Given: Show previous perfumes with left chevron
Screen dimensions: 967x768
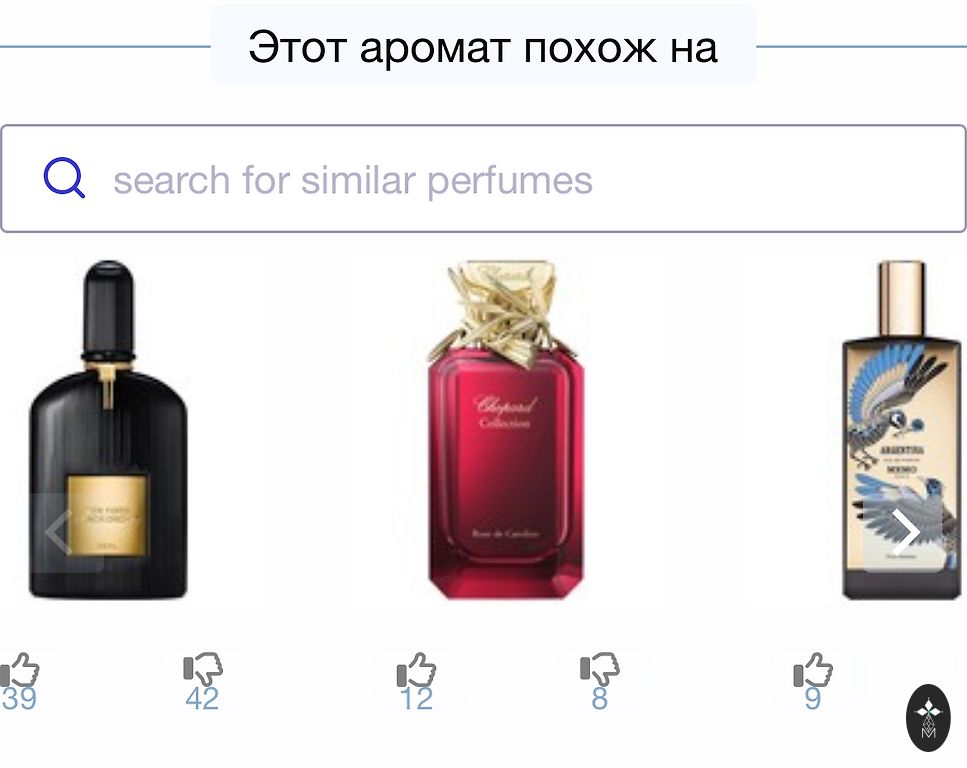Looking at the screenshot, I should pos(60,532).
